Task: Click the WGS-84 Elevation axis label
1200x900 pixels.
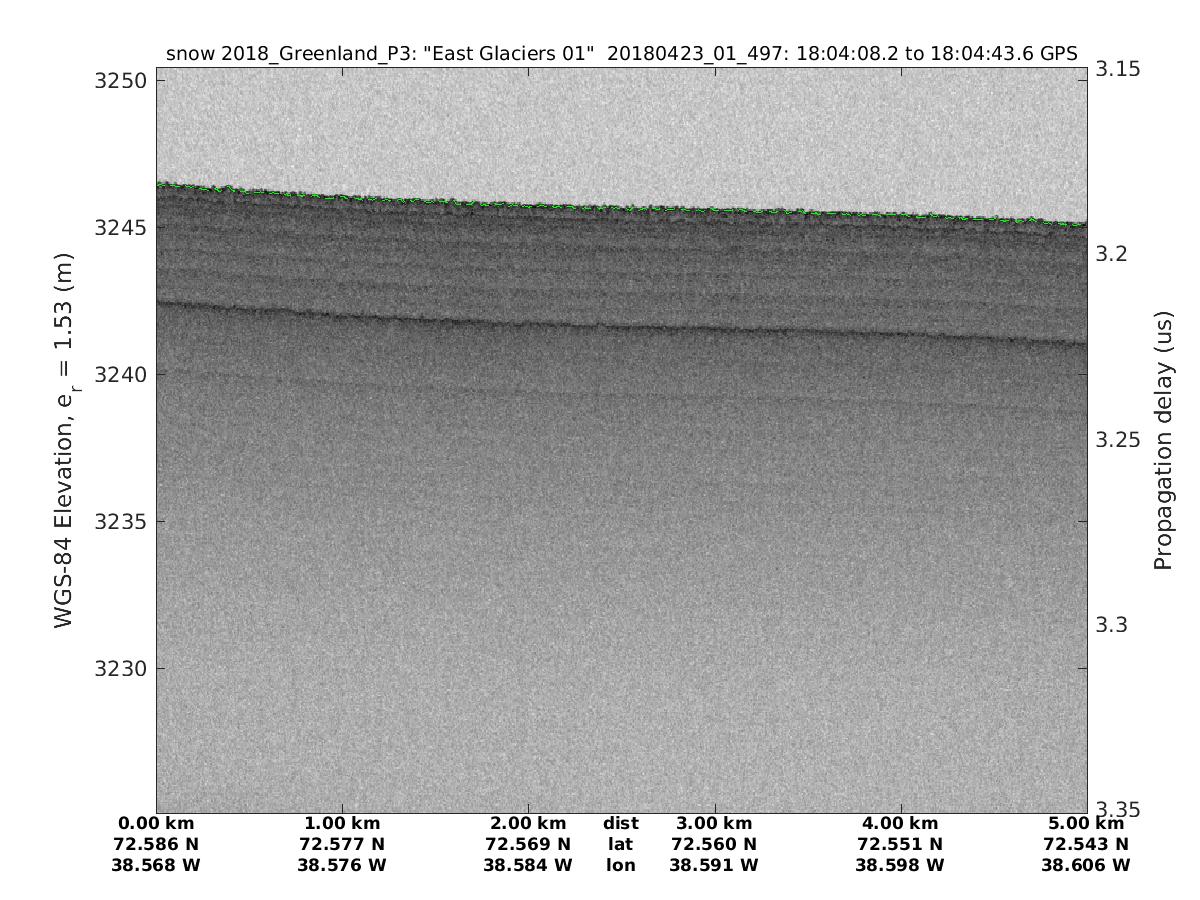Action: point(65,441)
